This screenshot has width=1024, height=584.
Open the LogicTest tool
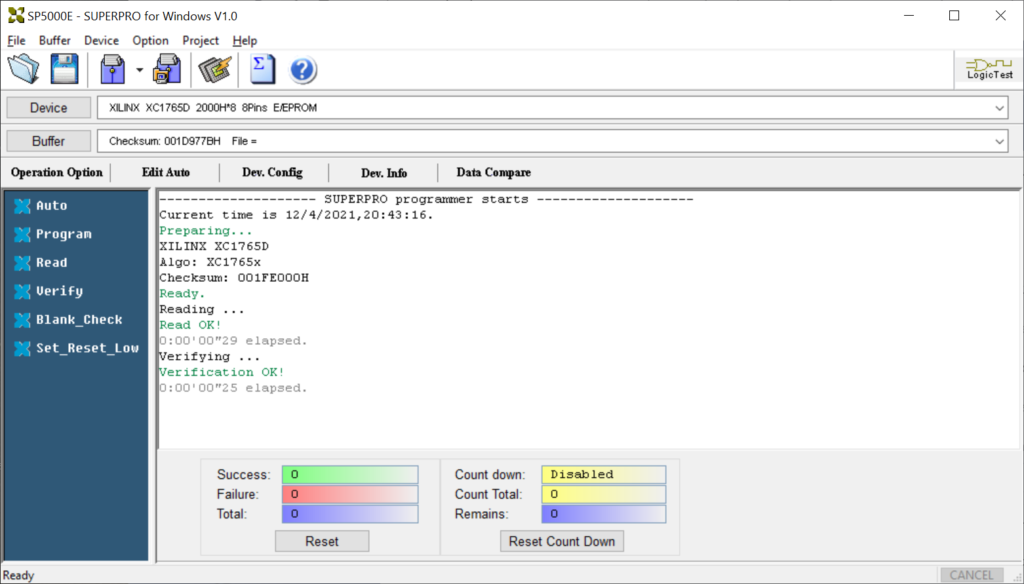[989, 69]
